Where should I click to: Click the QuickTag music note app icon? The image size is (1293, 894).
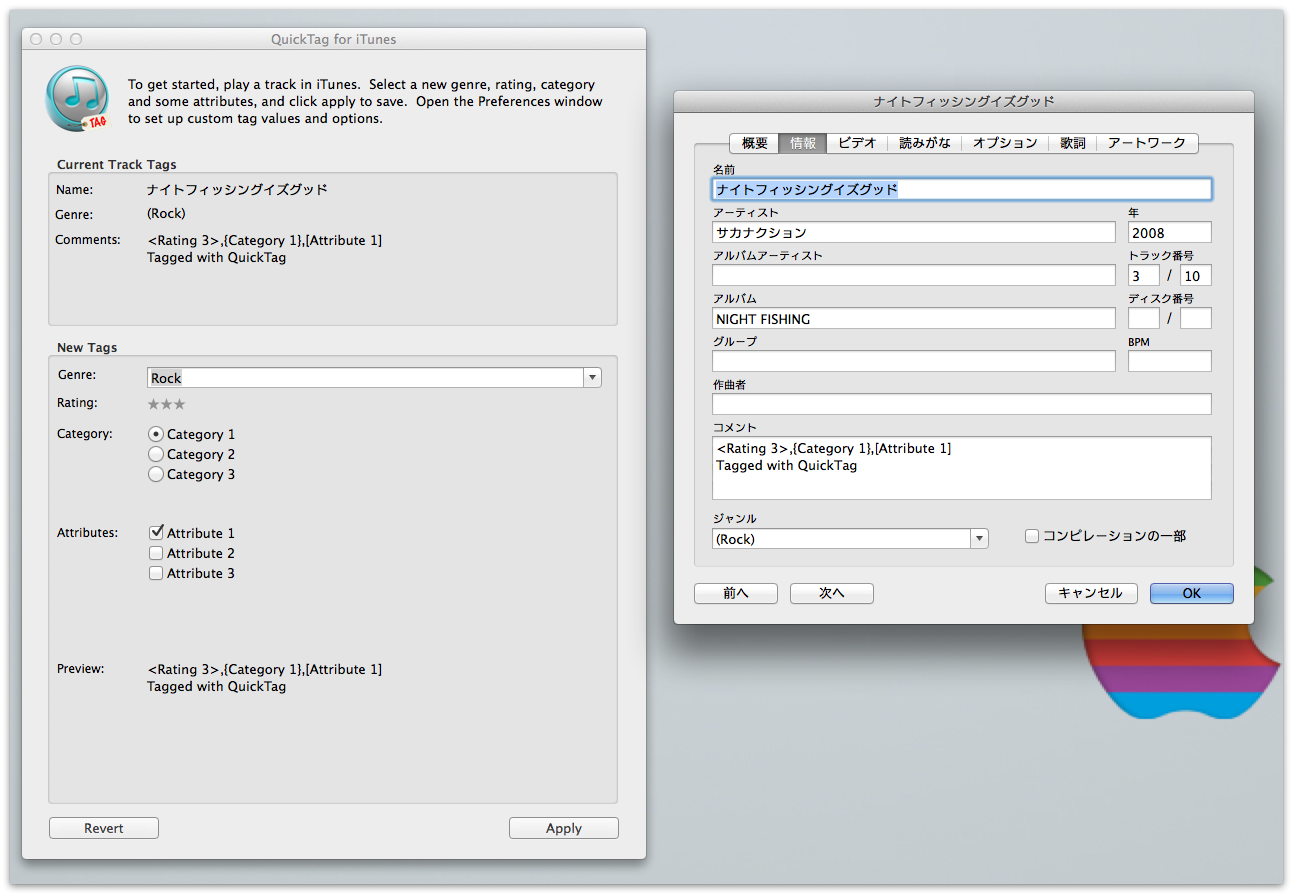(x=77, y=100)
